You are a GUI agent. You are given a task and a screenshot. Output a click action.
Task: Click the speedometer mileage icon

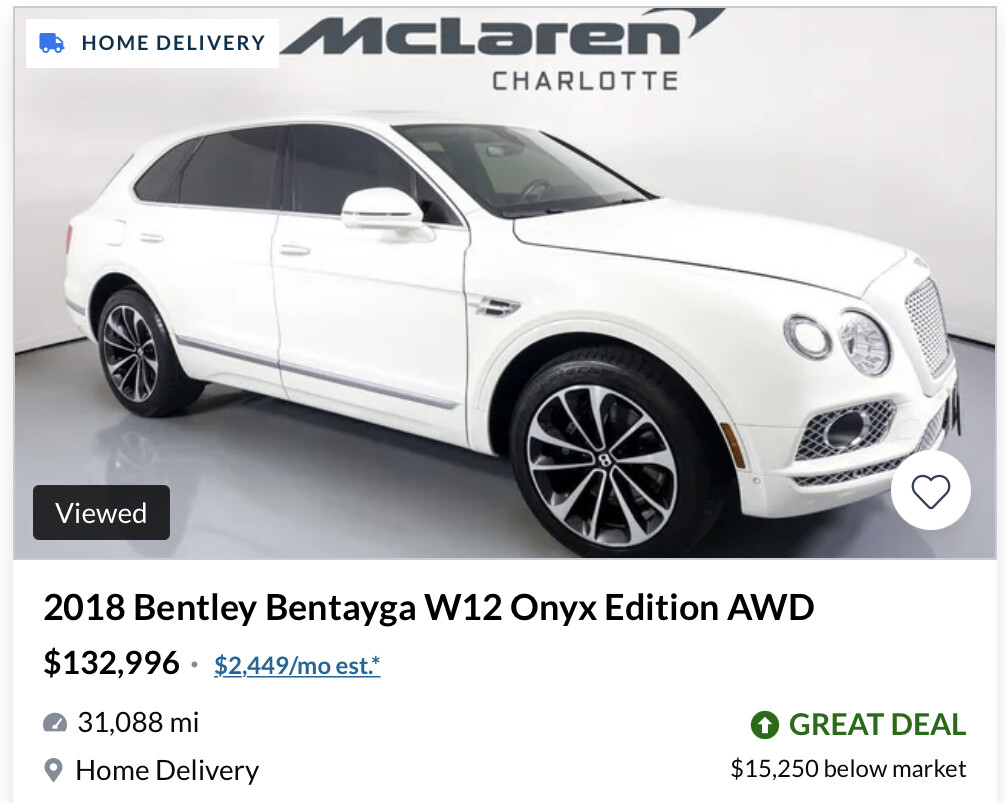click(55, 723)
